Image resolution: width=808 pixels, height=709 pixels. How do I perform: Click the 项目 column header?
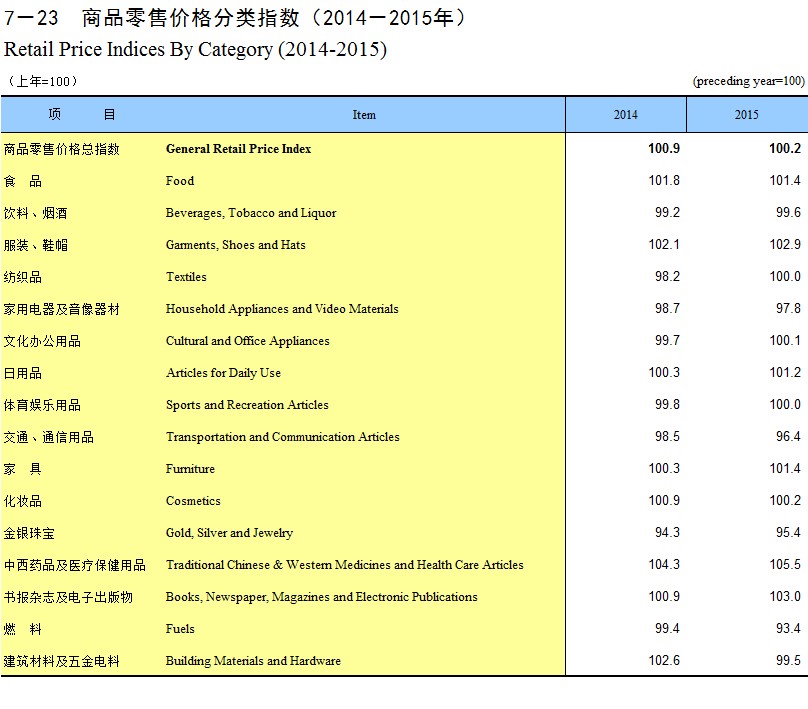[81, 115]
